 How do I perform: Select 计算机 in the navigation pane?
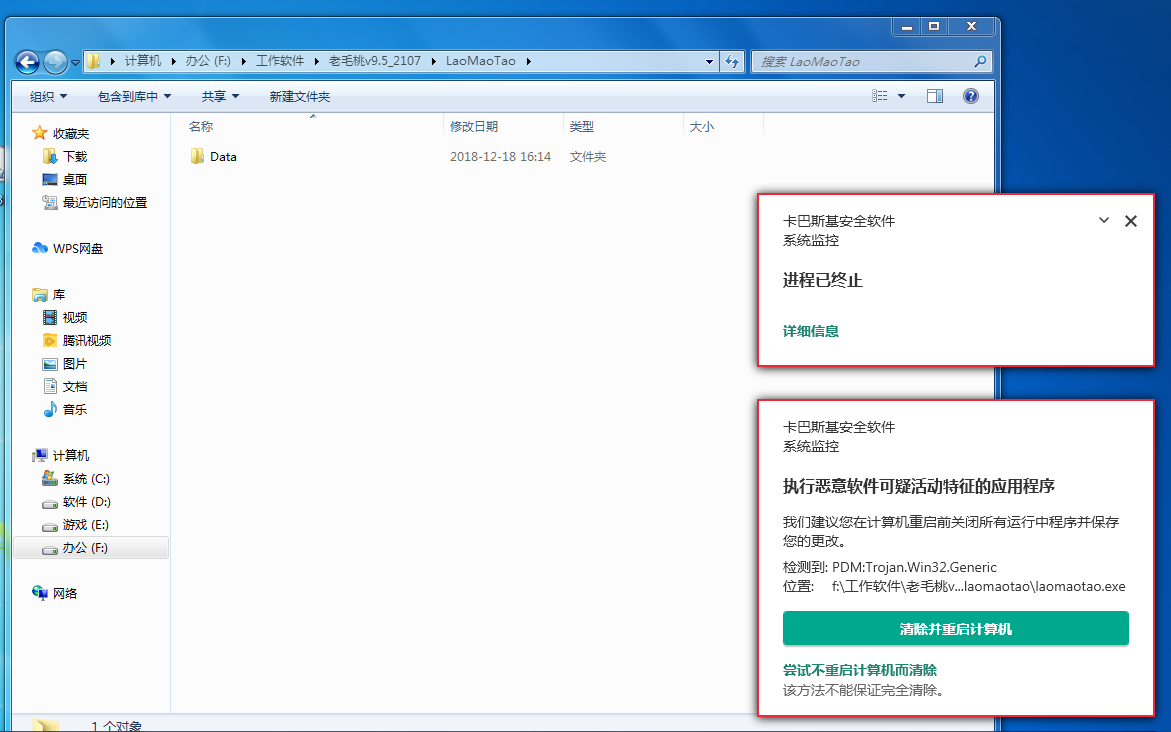coord(70,456)
